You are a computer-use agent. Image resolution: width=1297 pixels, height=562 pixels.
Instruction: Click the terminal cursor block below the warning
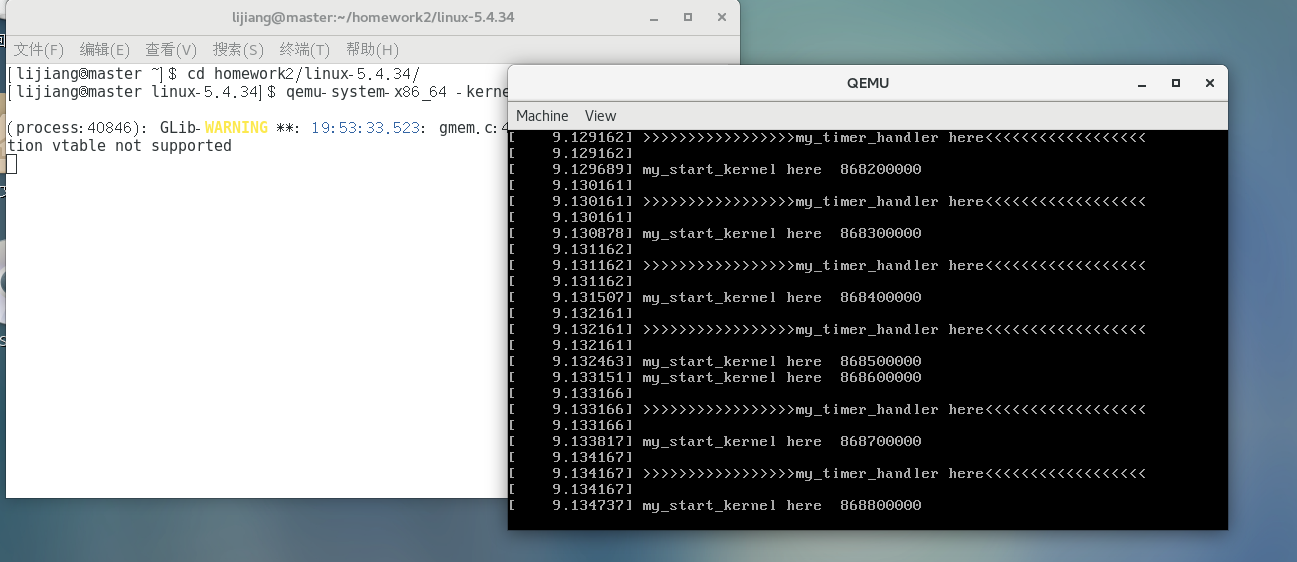click(12, 164)
